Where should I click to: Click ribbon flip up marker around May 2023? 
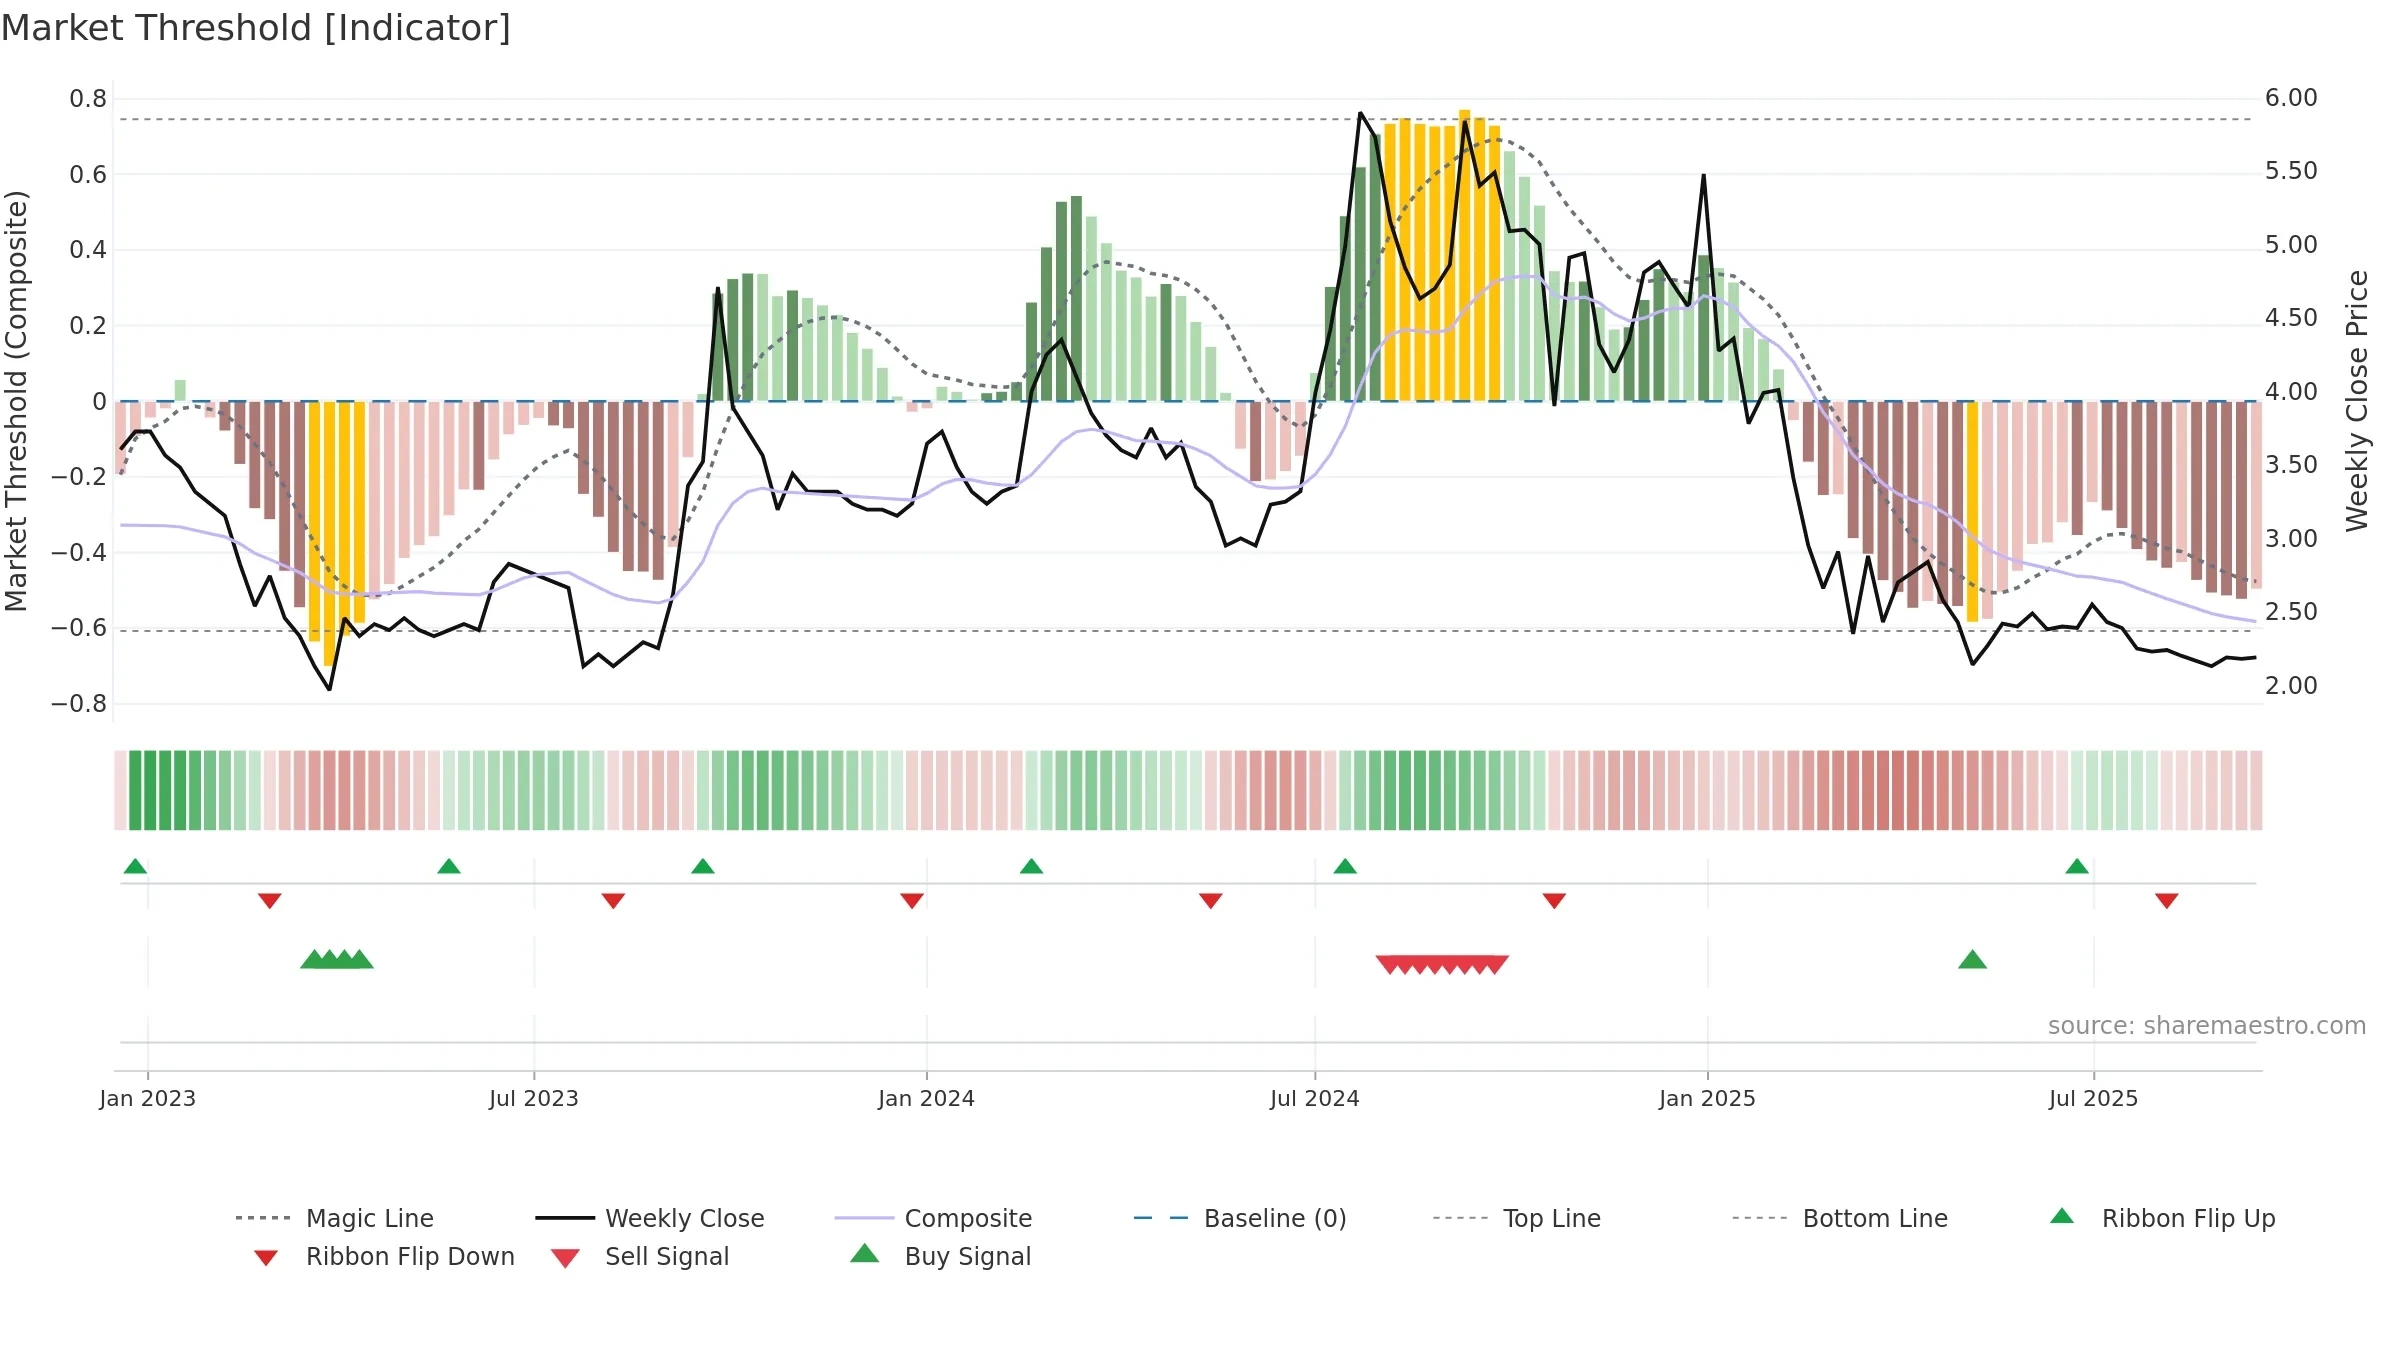[449, 866]
